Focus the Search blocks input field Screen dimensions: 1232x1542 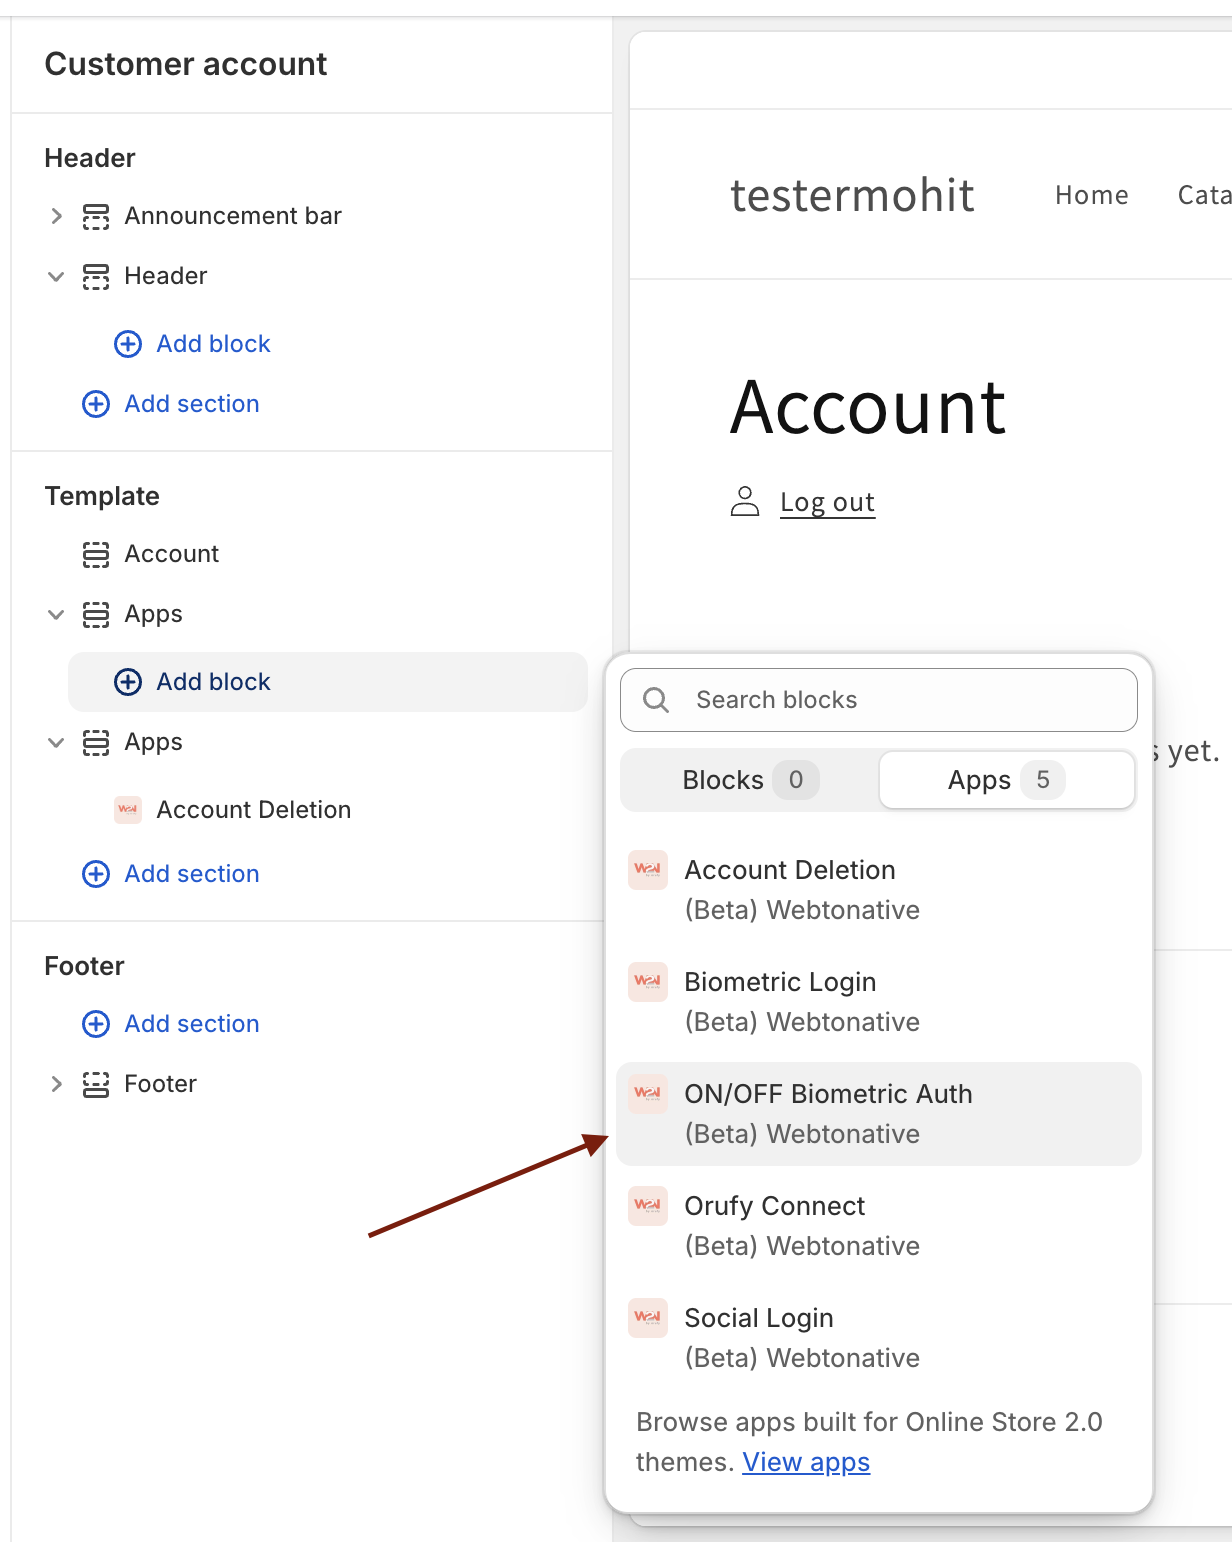[879, 700]
